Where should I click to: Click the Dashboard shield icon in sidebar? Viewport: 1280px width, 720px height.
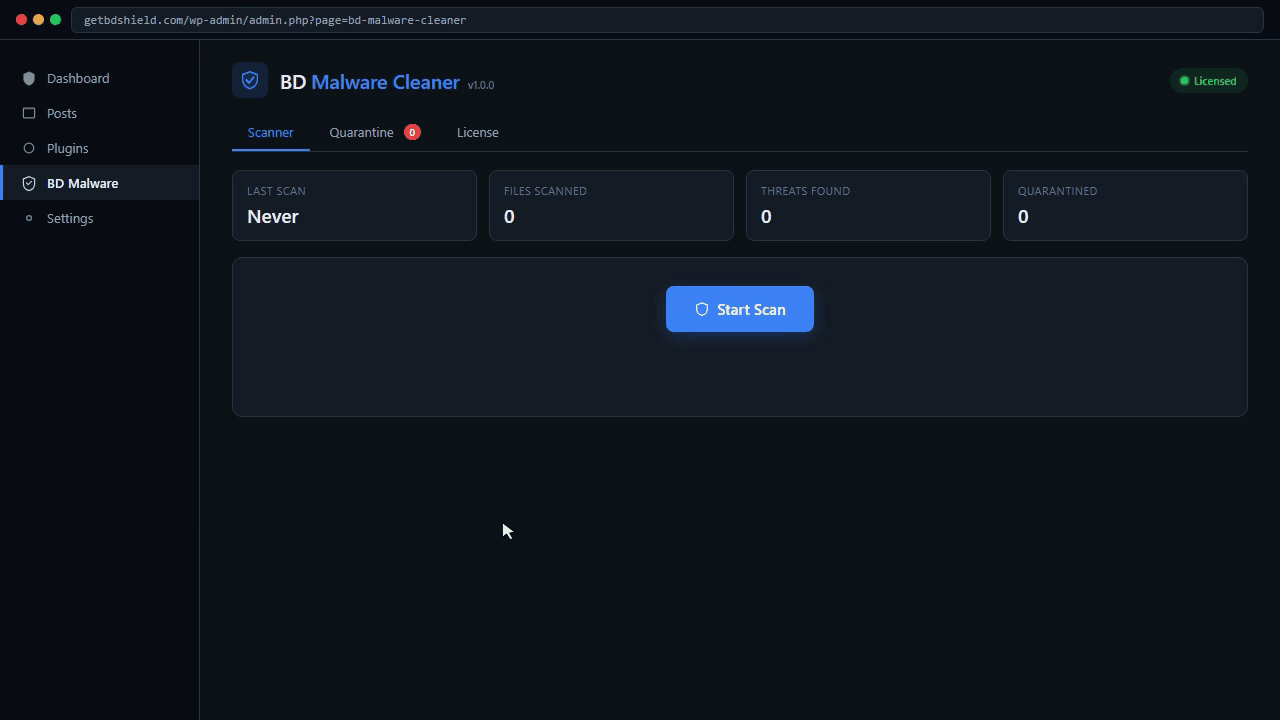click(29, 78)
